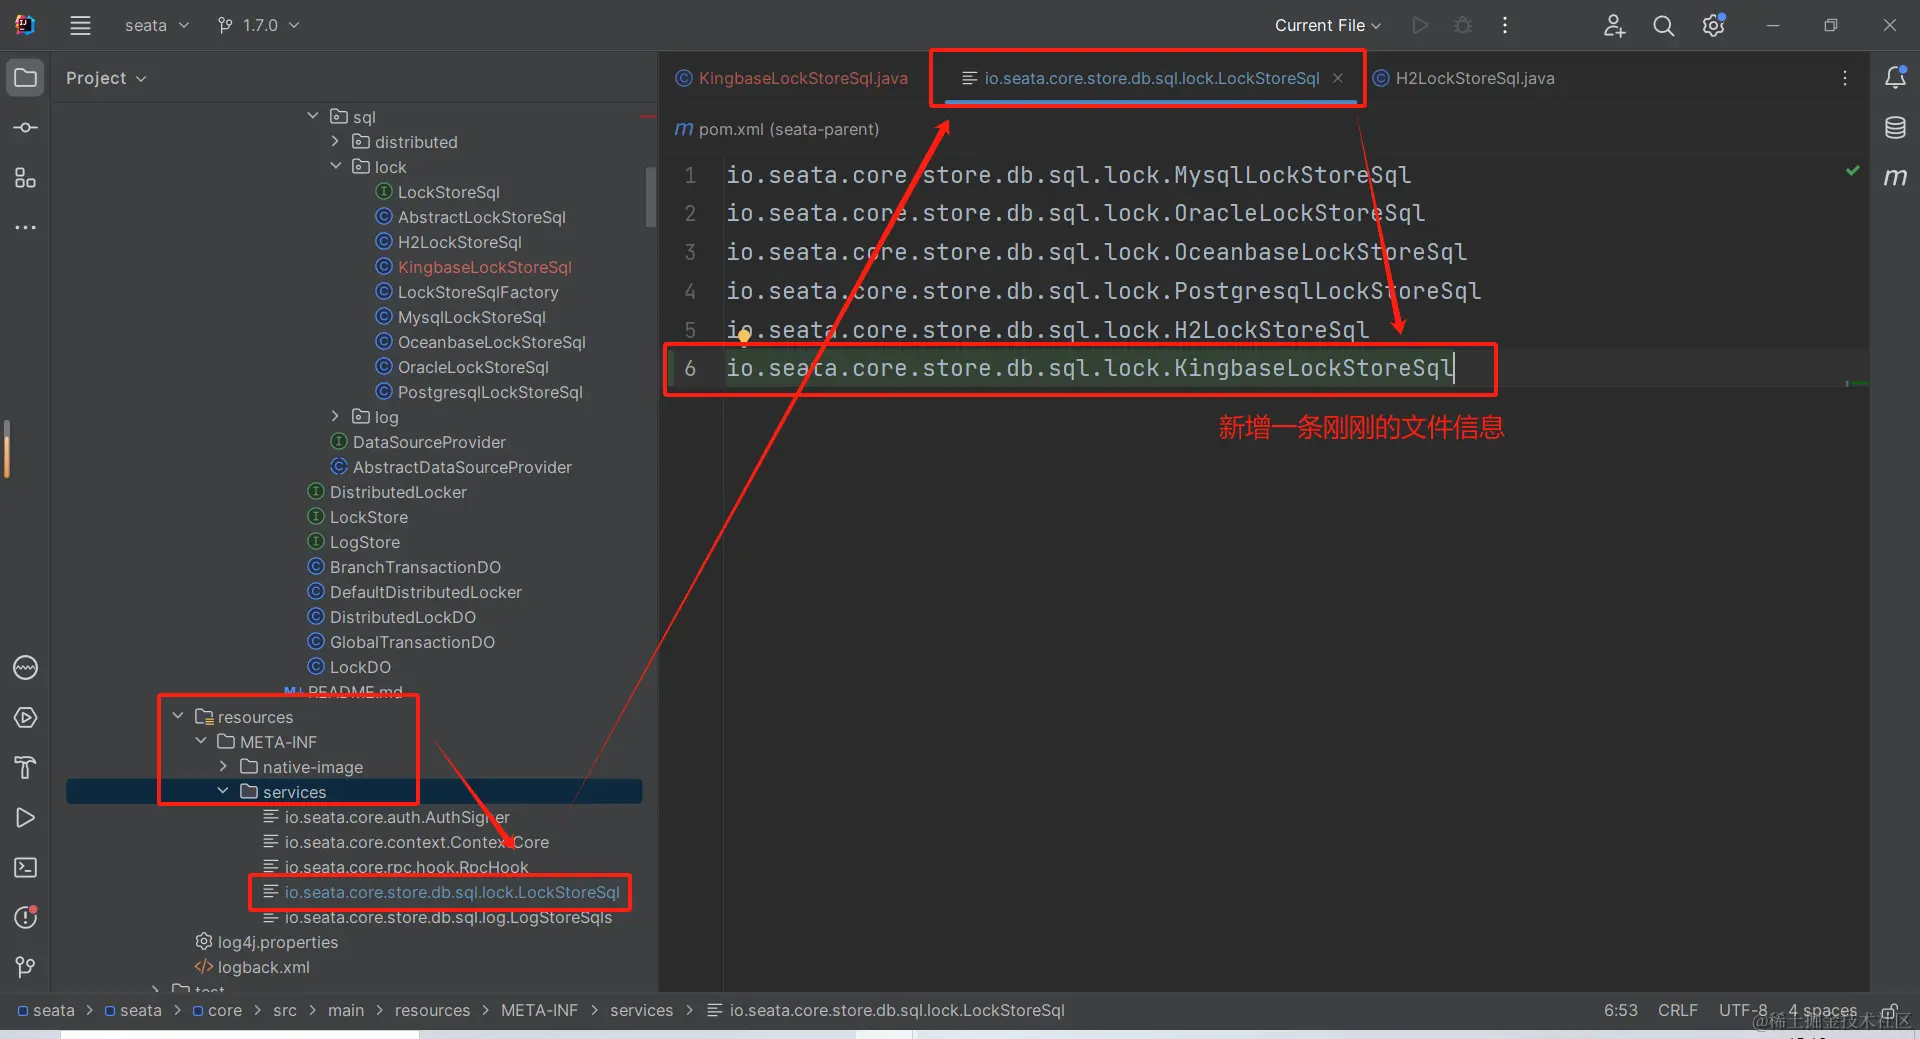Collapse the META-INF folder
The width and height of the screenshot is (1920, 1039).
click(200, 741)
